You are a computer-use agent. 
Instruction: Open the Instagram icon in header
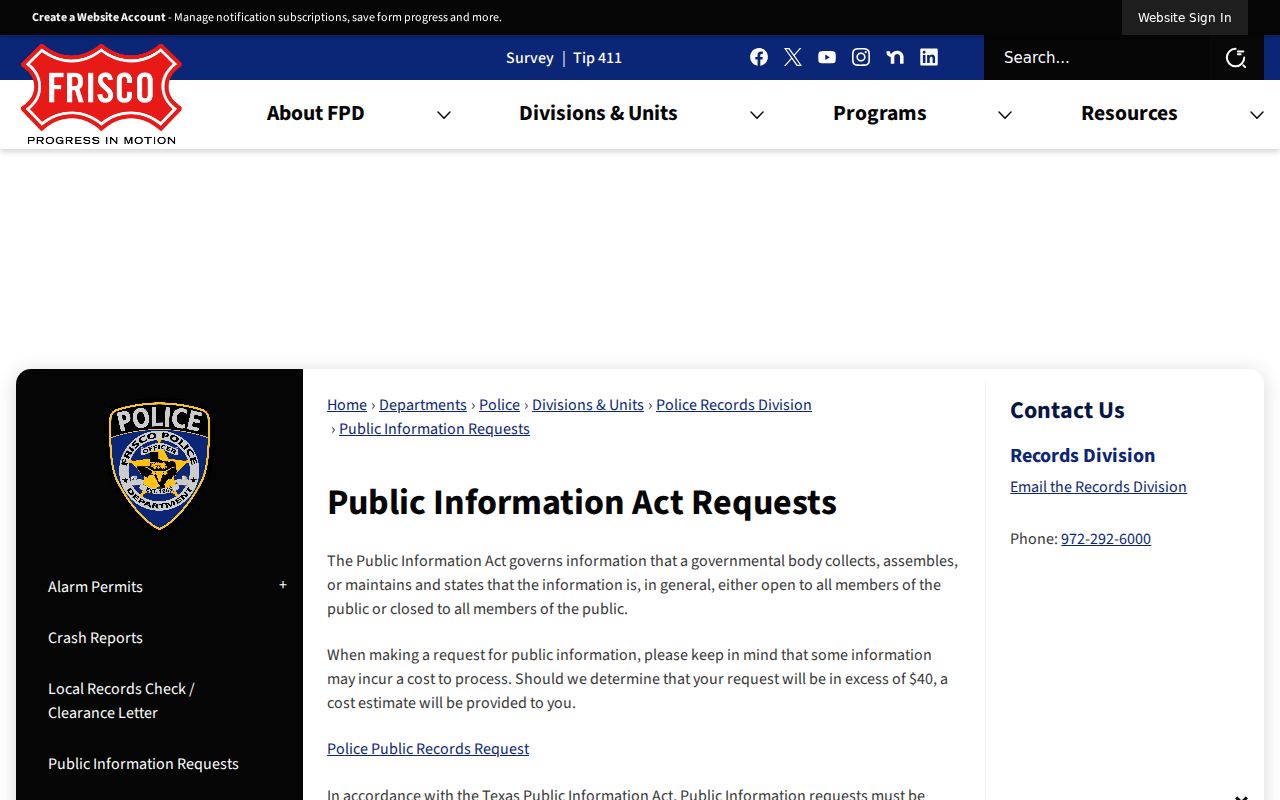pyautogui.click(x=861, y=57)
